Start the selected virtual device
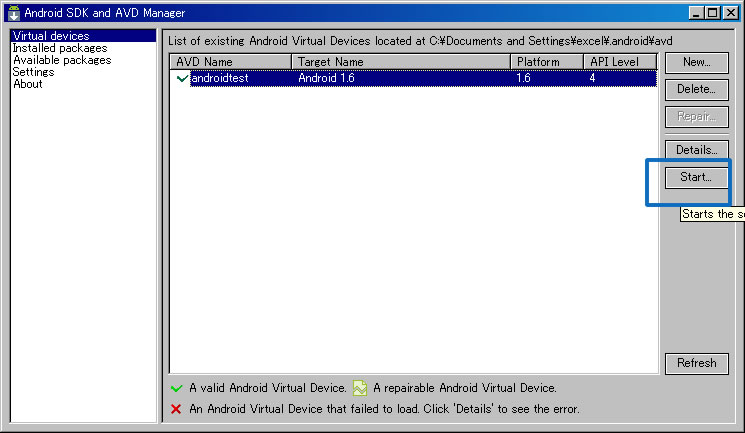This screenshot has height=433, width=745. coord(697,177)
